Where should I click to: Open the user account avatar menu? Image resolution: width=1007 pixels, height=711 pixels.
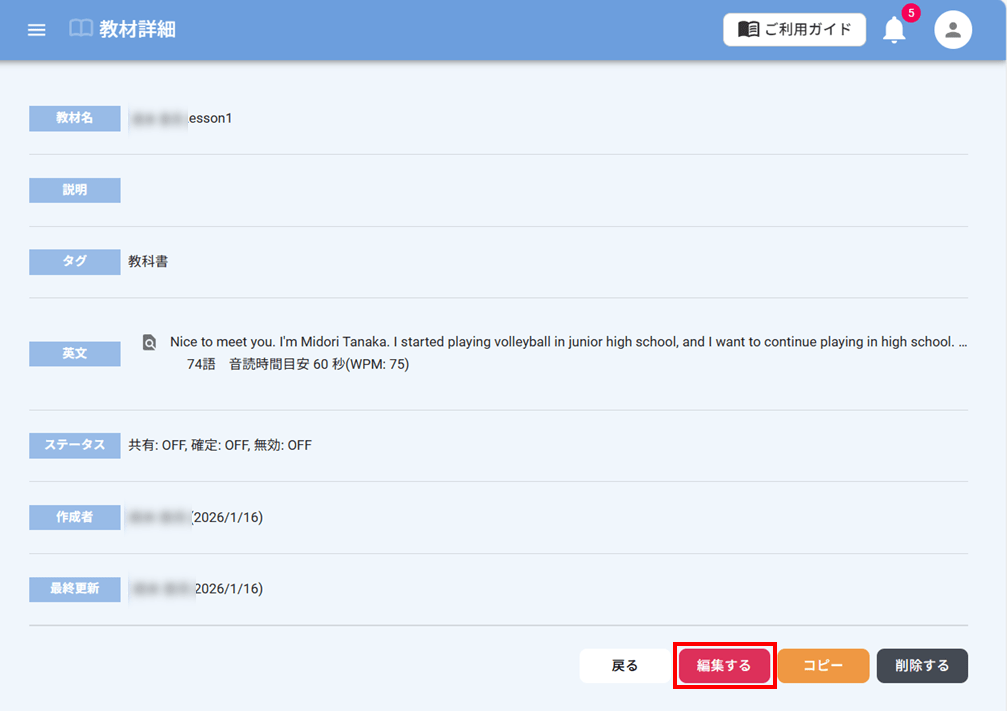pos(952,30)
